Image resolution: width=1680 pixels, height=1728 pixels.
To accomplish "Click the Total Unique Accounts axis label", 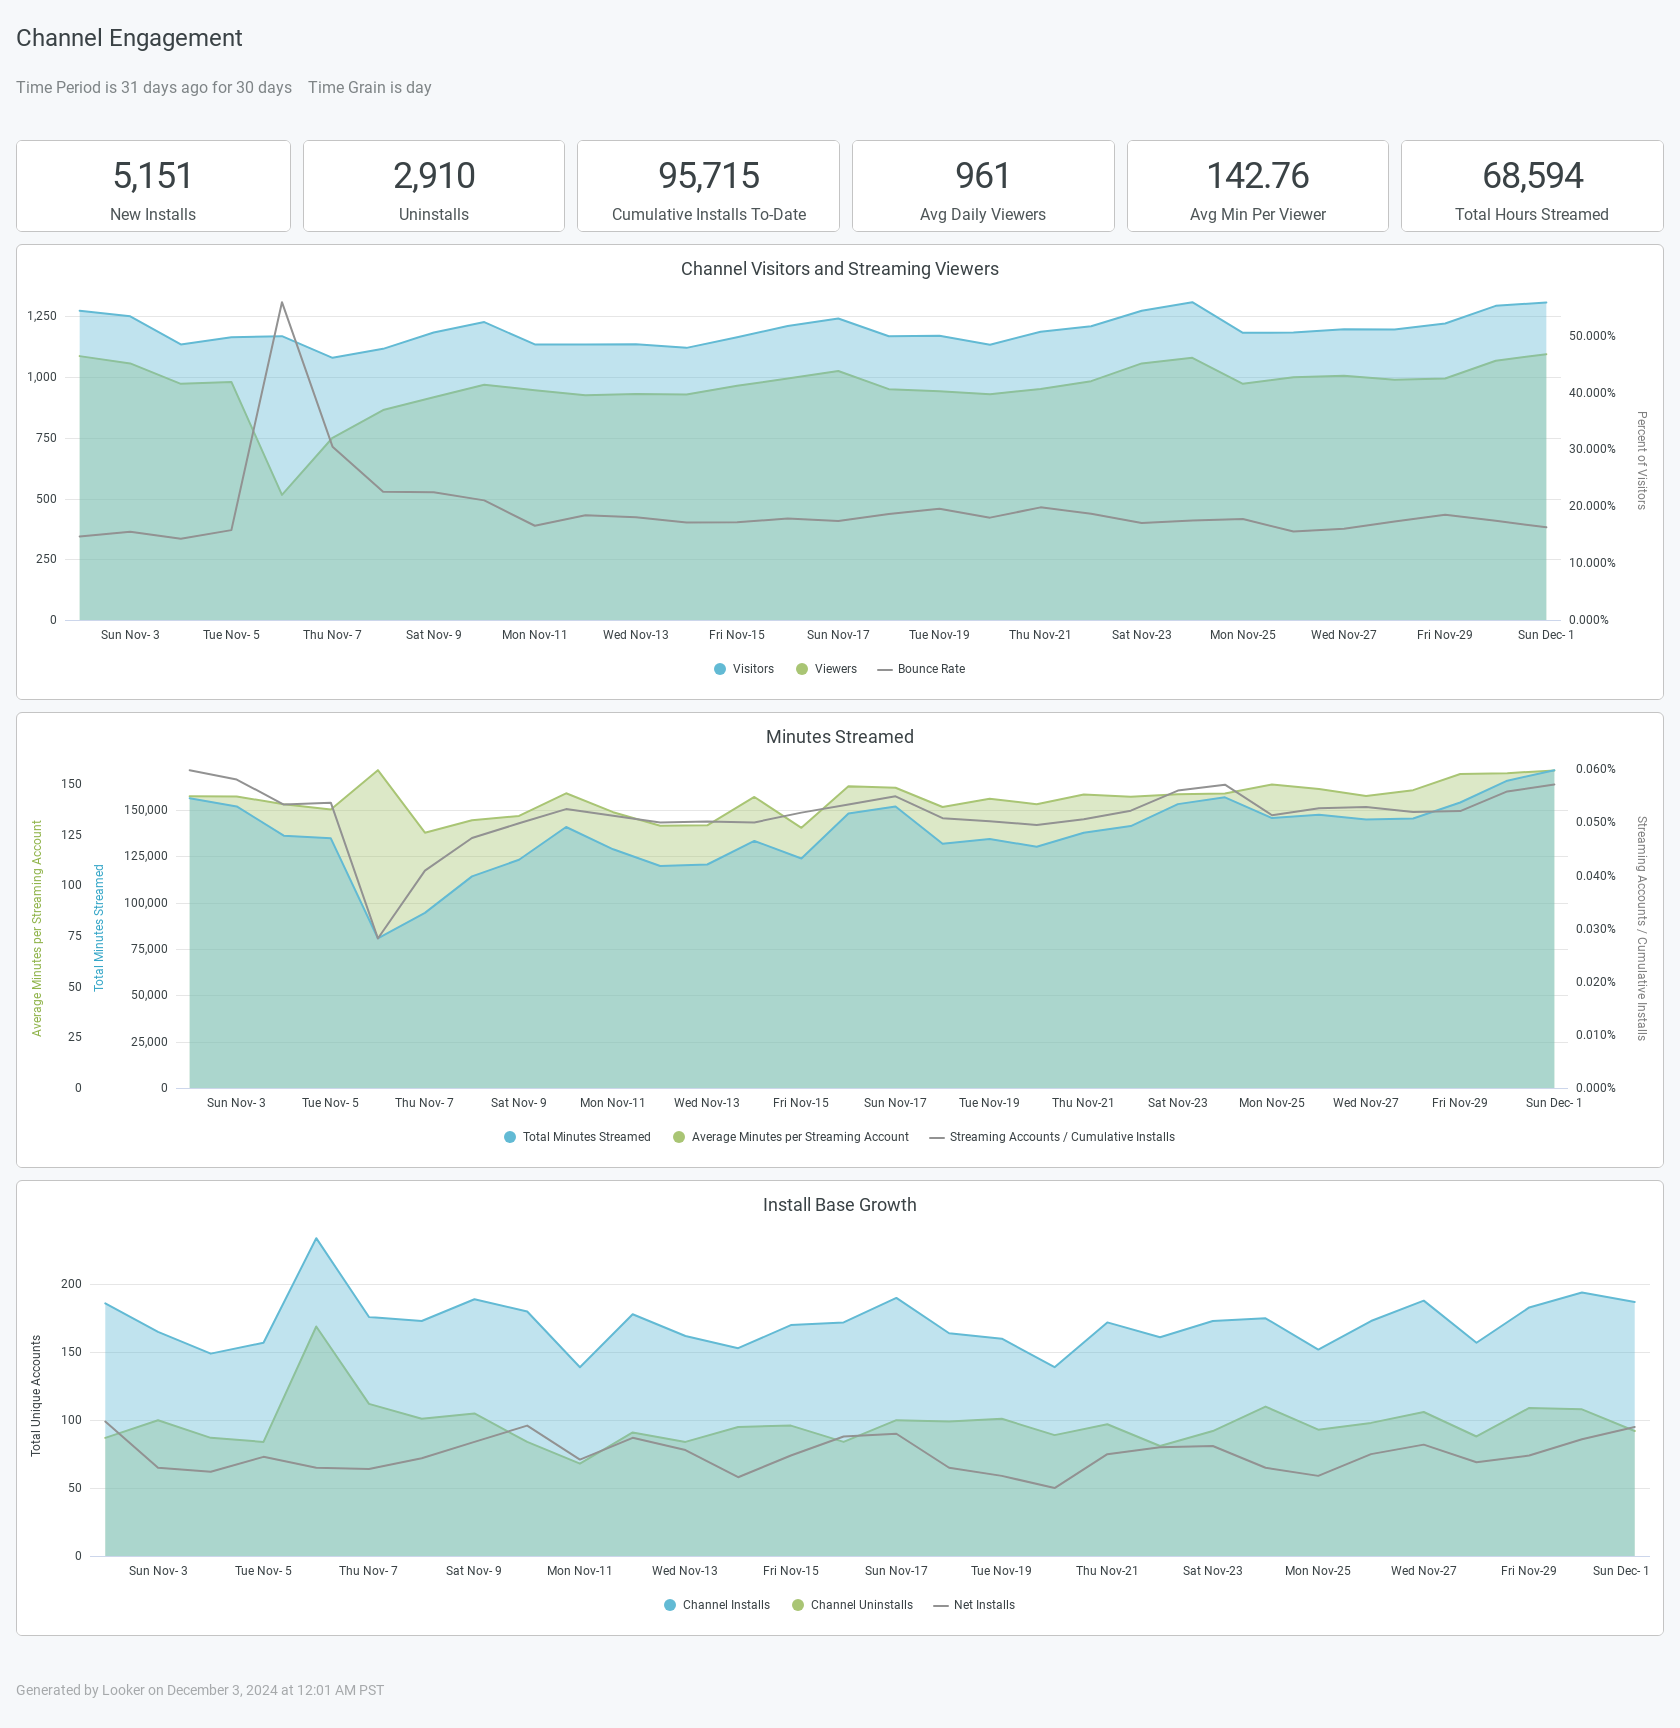I will click(36, 1396).
